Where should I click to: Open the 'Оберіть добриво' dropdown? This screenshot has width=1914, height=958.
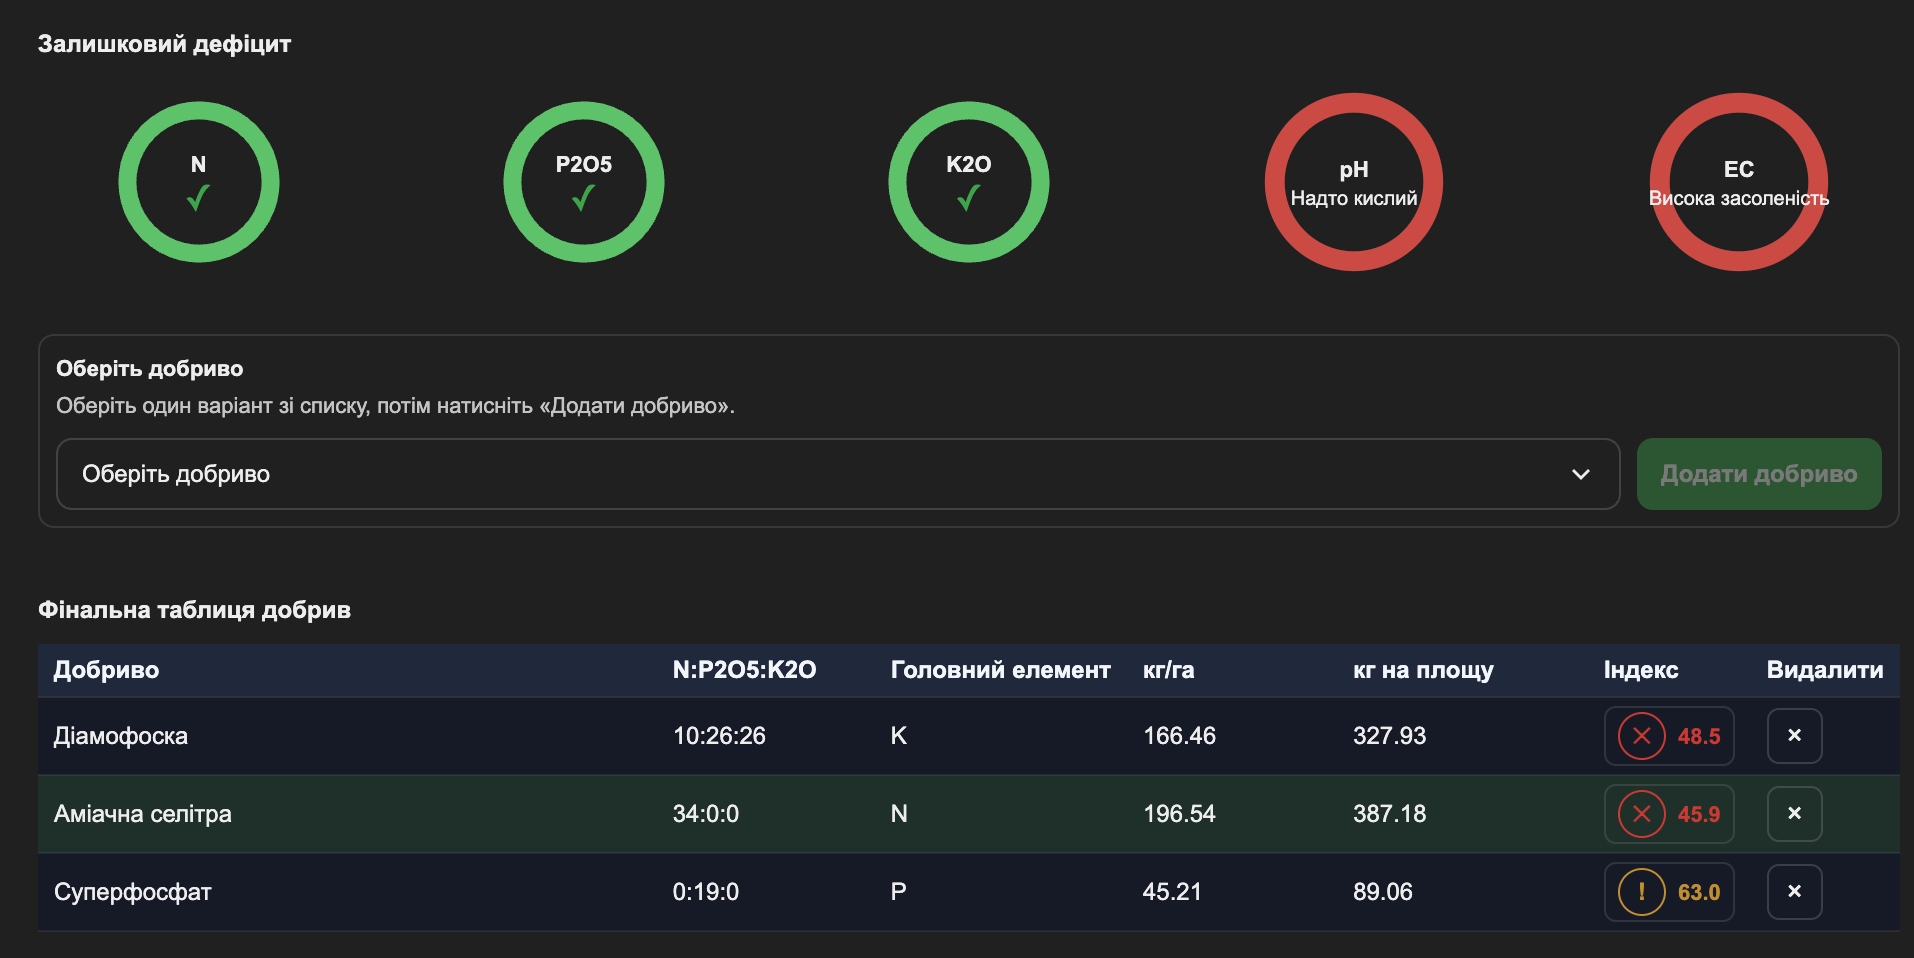click(838, 474)
